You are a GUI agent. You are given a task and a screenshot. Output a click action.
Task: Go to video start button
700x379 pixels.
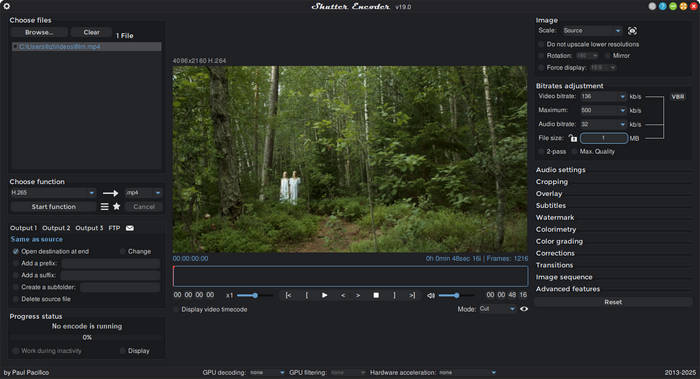point(288,296)
